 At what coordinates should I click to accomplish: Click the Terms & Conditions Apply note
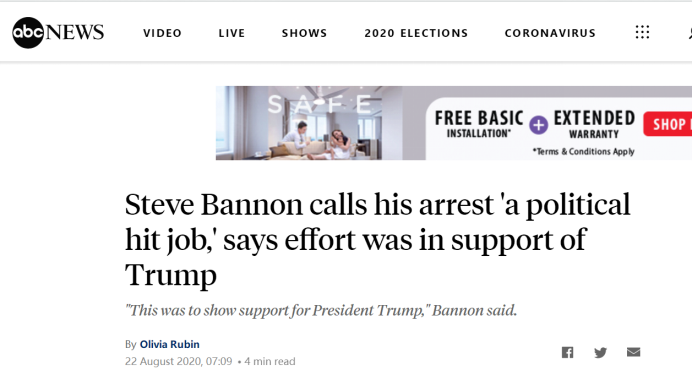point(583,152)
